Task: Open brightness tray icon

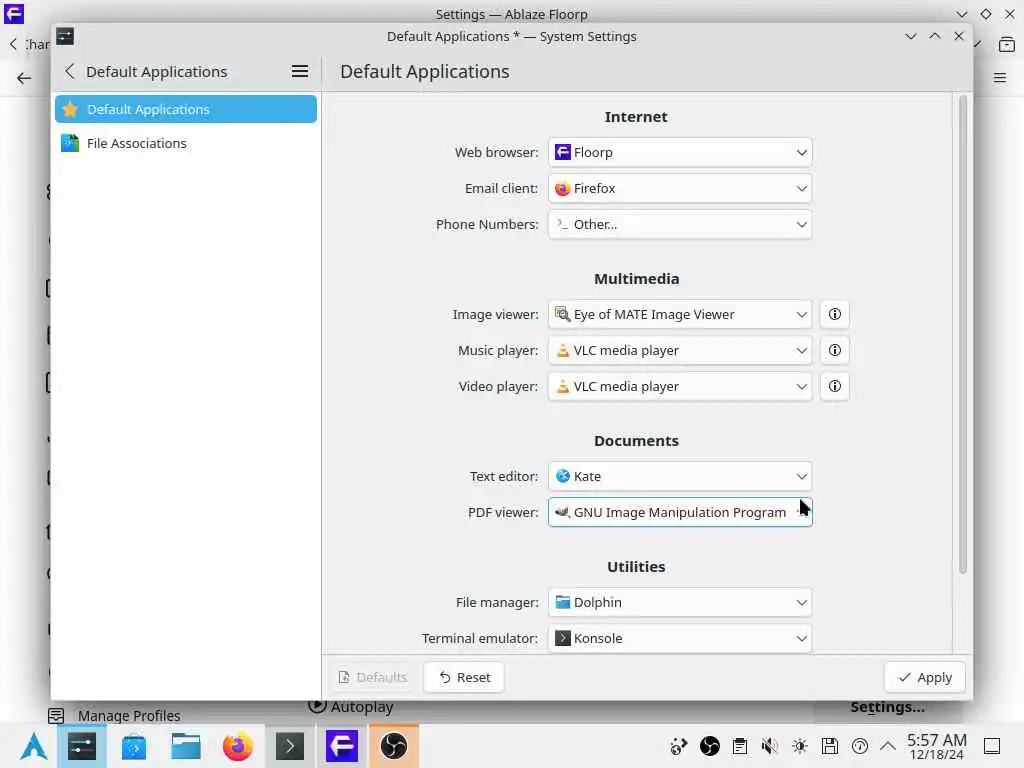Action: pos(799,746)
